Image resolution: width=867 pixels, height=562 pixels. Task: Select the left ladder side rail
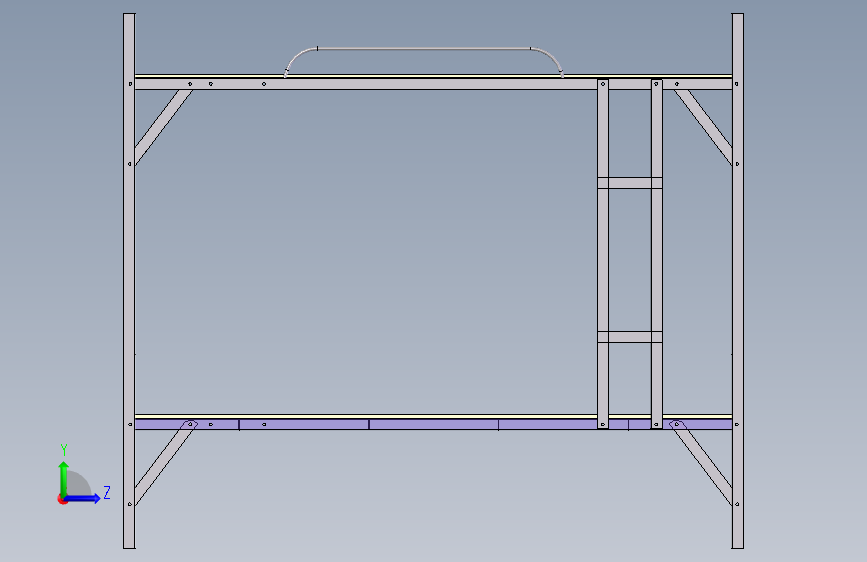click(603, 254)
